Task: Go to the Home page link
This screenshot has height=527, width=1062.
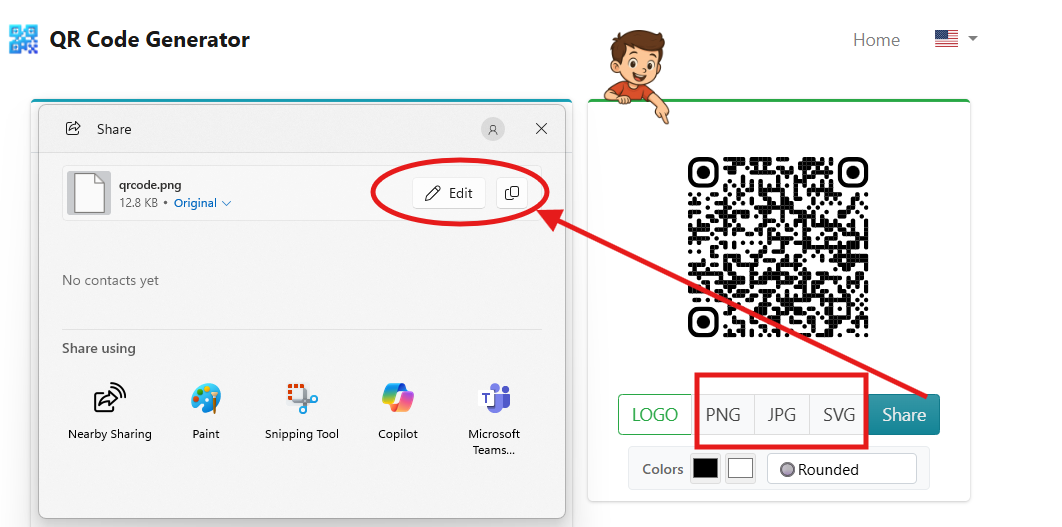Action: tap(876, 40)
